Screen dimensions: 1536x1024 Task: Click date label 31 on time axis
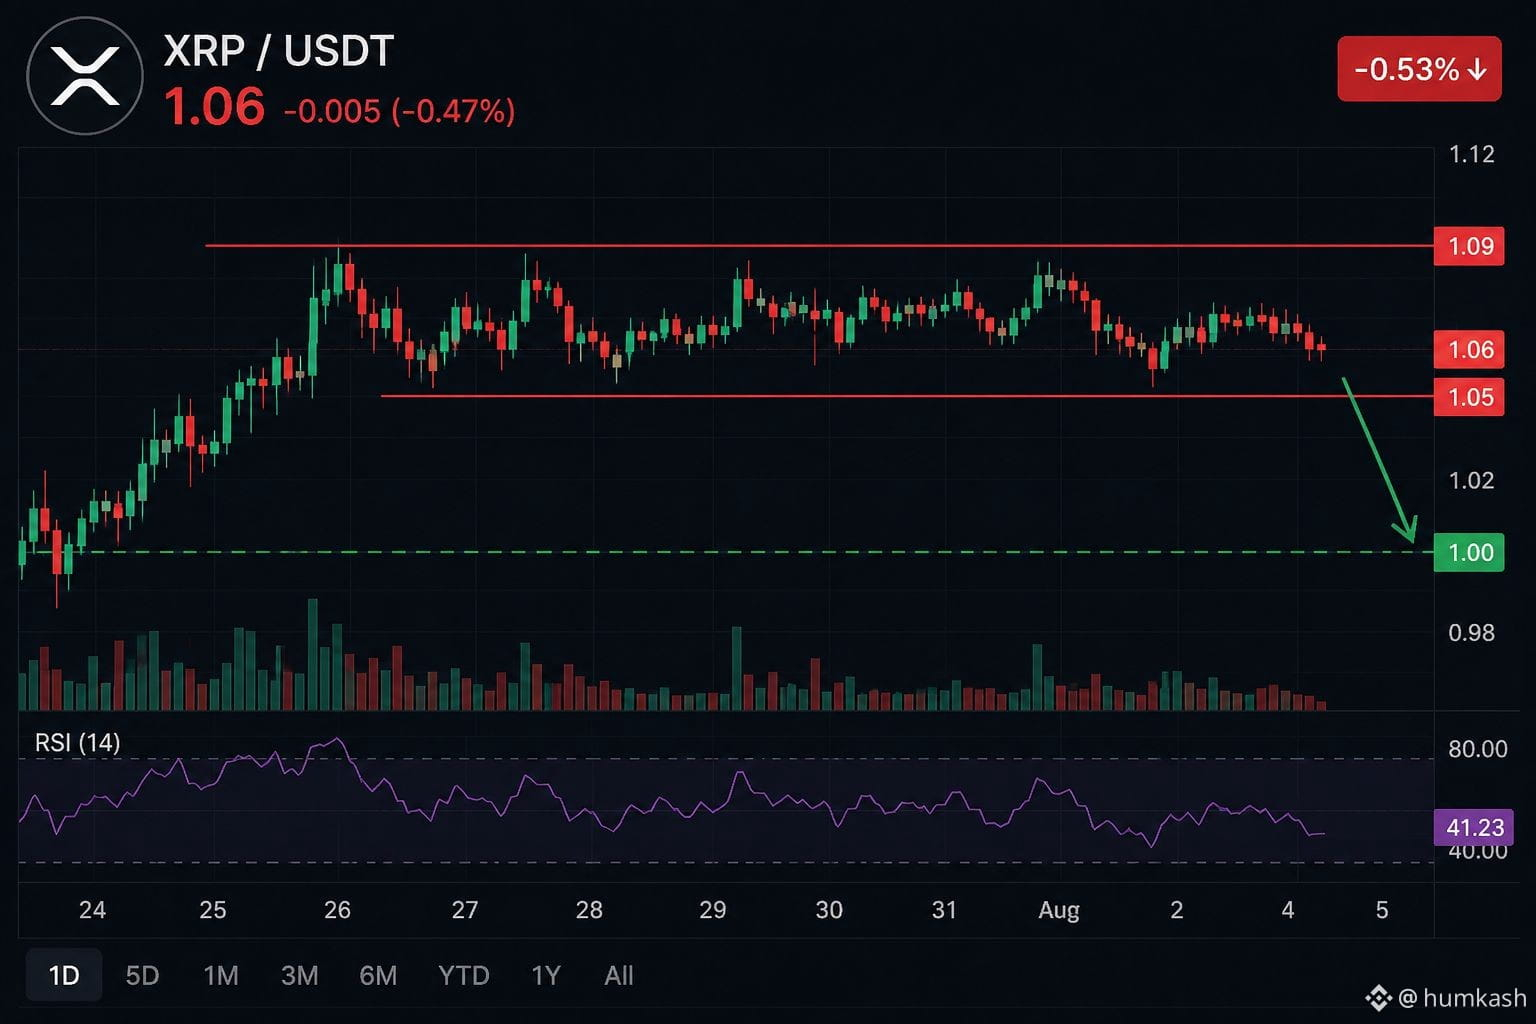point(944,910)
